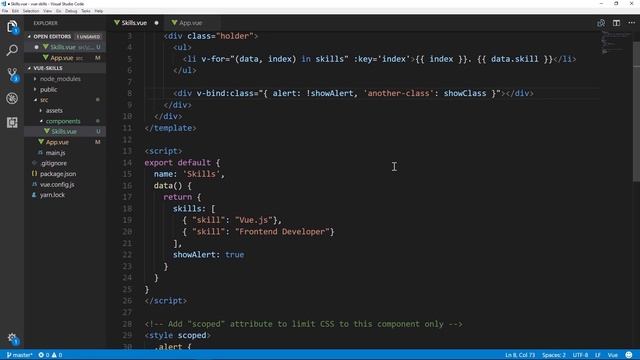Collapse the src folder
The image size is (640, 360).
[x=44, y=100]
